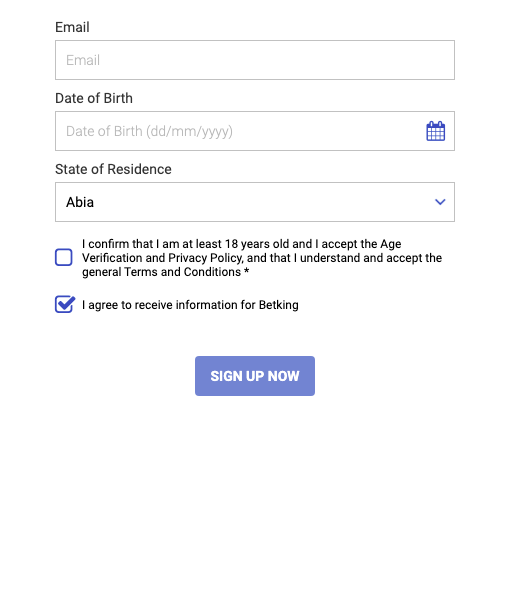Click the grey 'Email' placeholder text
This screenshot has height=591, width=512.
coord(83,60)
